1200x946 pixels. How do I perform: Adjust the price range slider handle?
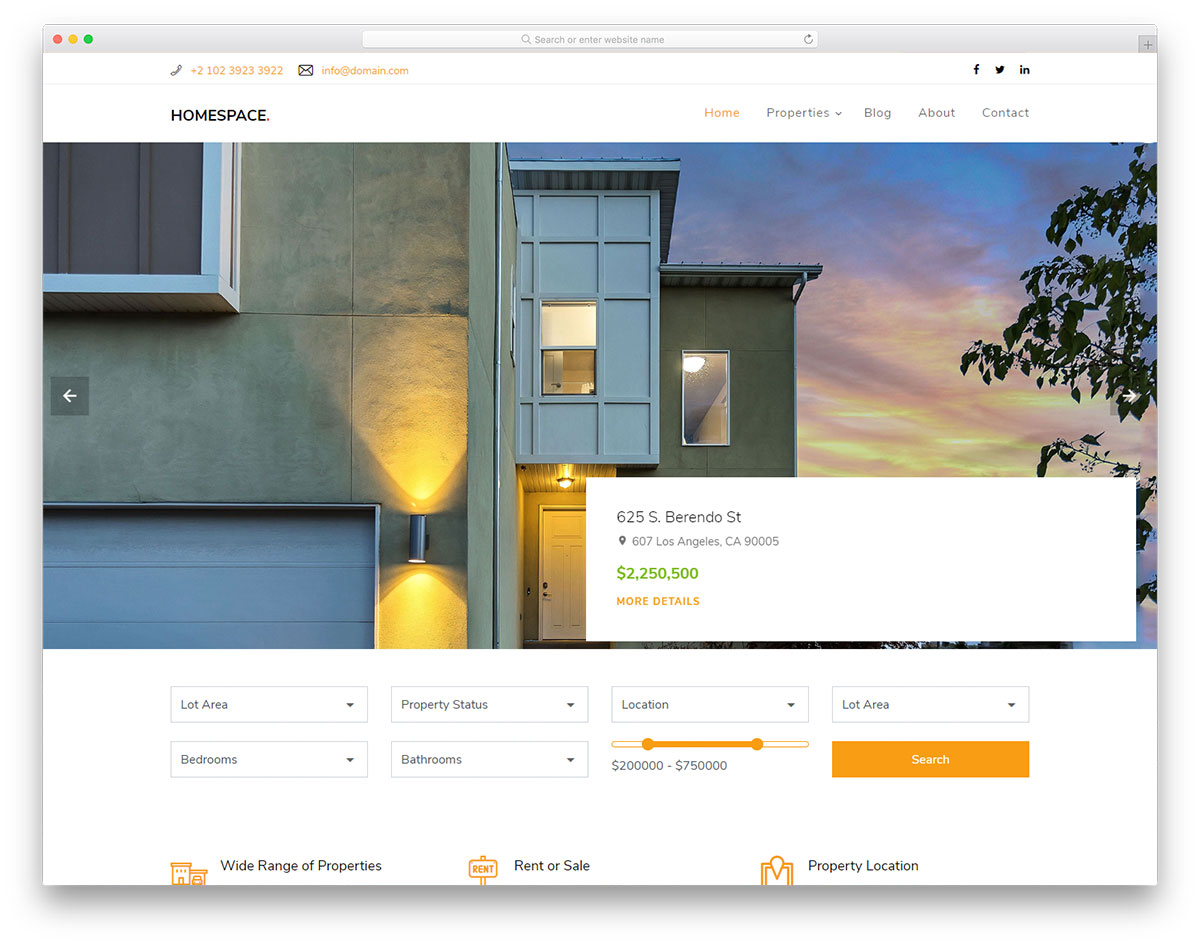pos(757,744)
